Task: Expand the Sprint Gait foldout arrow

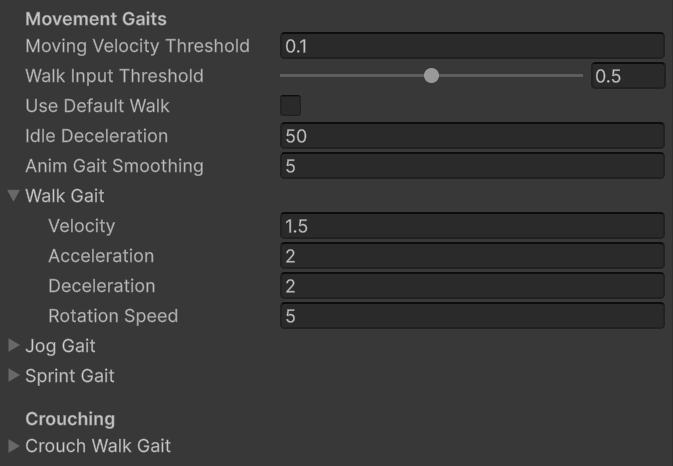Action: click(14, 375)
